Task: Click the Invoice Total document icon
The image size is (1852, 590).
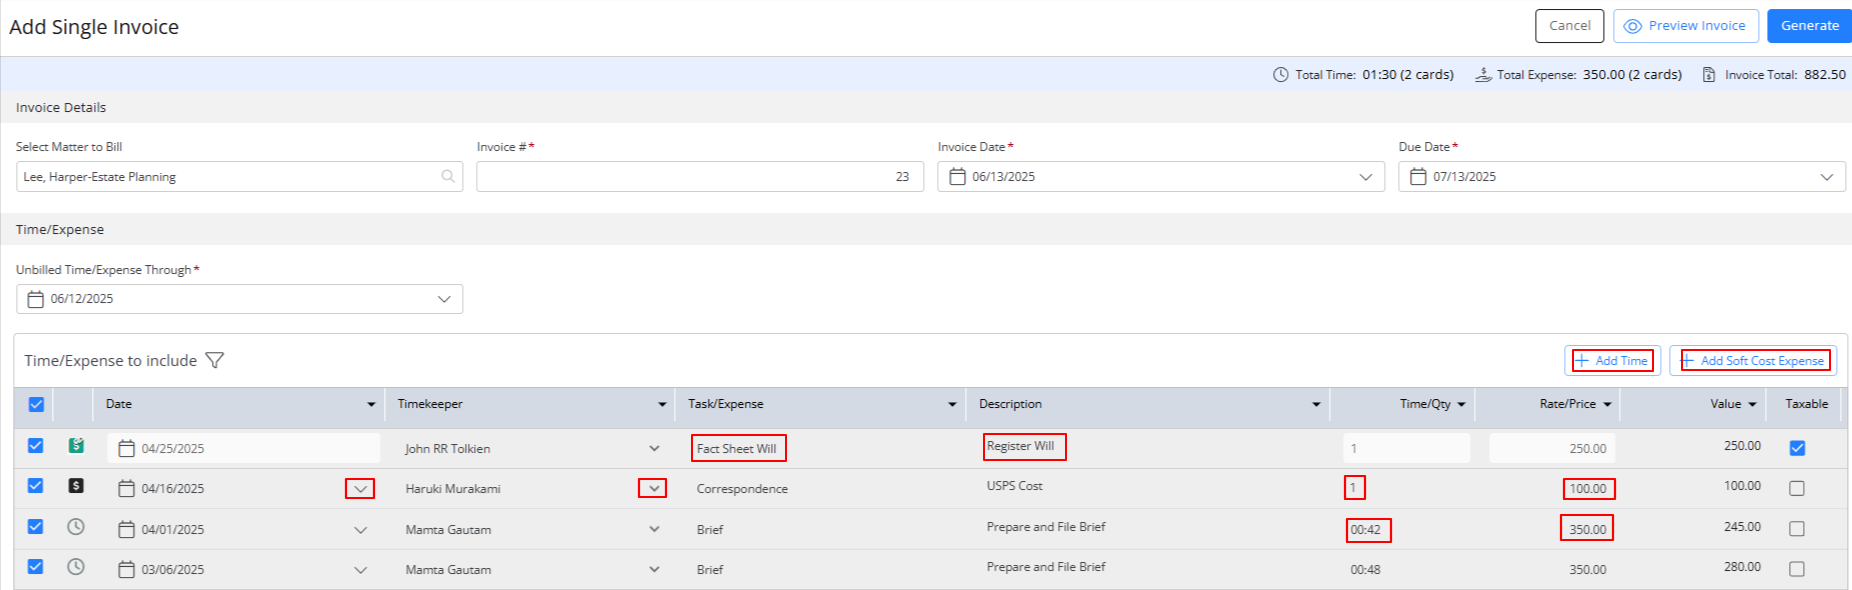Action: pos(1709,75)
